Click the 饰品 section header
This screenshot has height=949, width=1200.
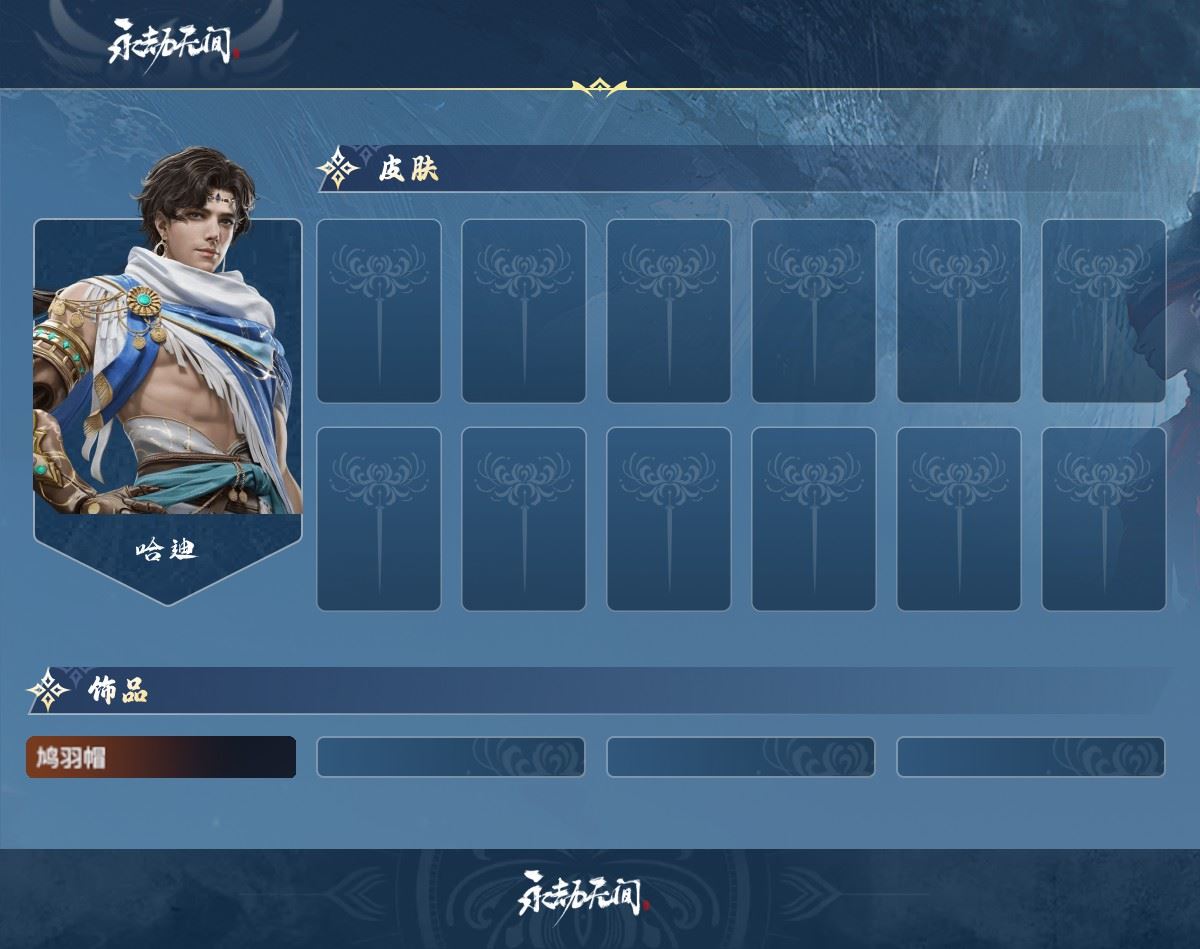pyautogui.click(x=117, y=690)
